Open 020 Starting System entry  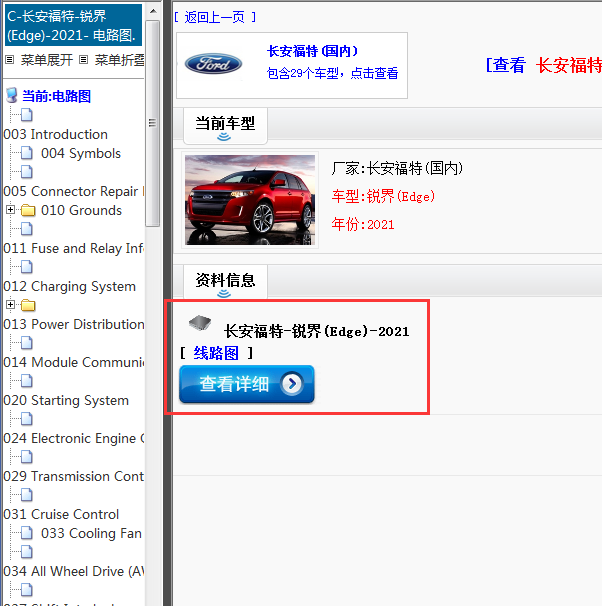coord(66,400)
